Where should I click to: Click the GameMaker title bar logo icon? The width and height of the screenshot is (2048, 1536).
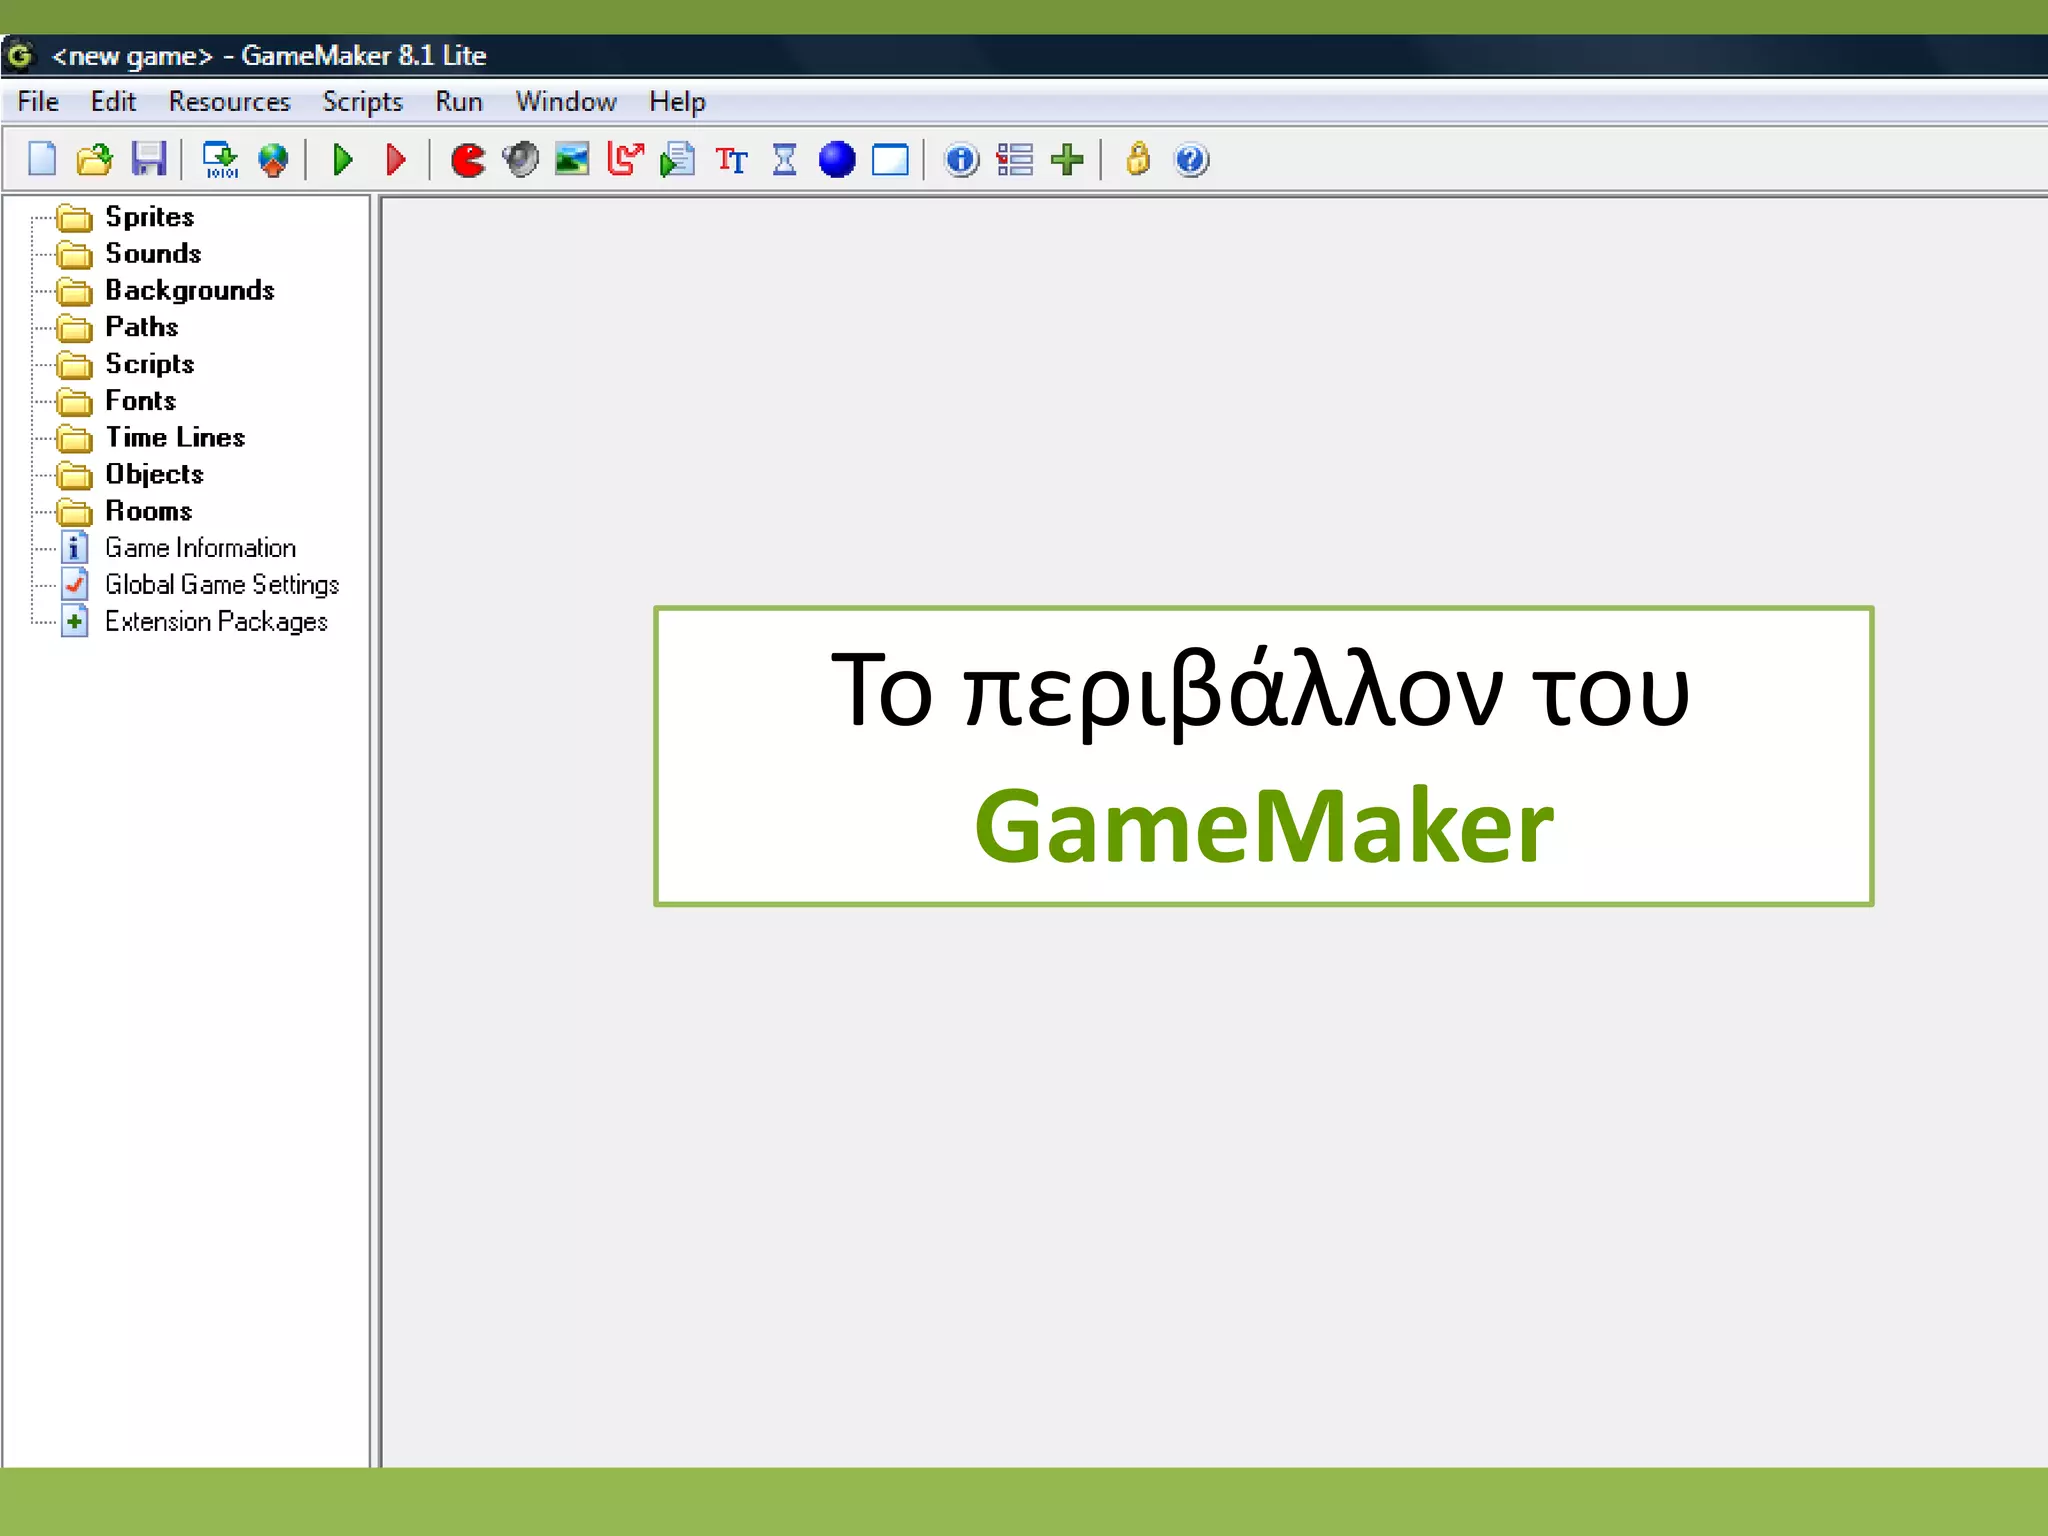20,55
